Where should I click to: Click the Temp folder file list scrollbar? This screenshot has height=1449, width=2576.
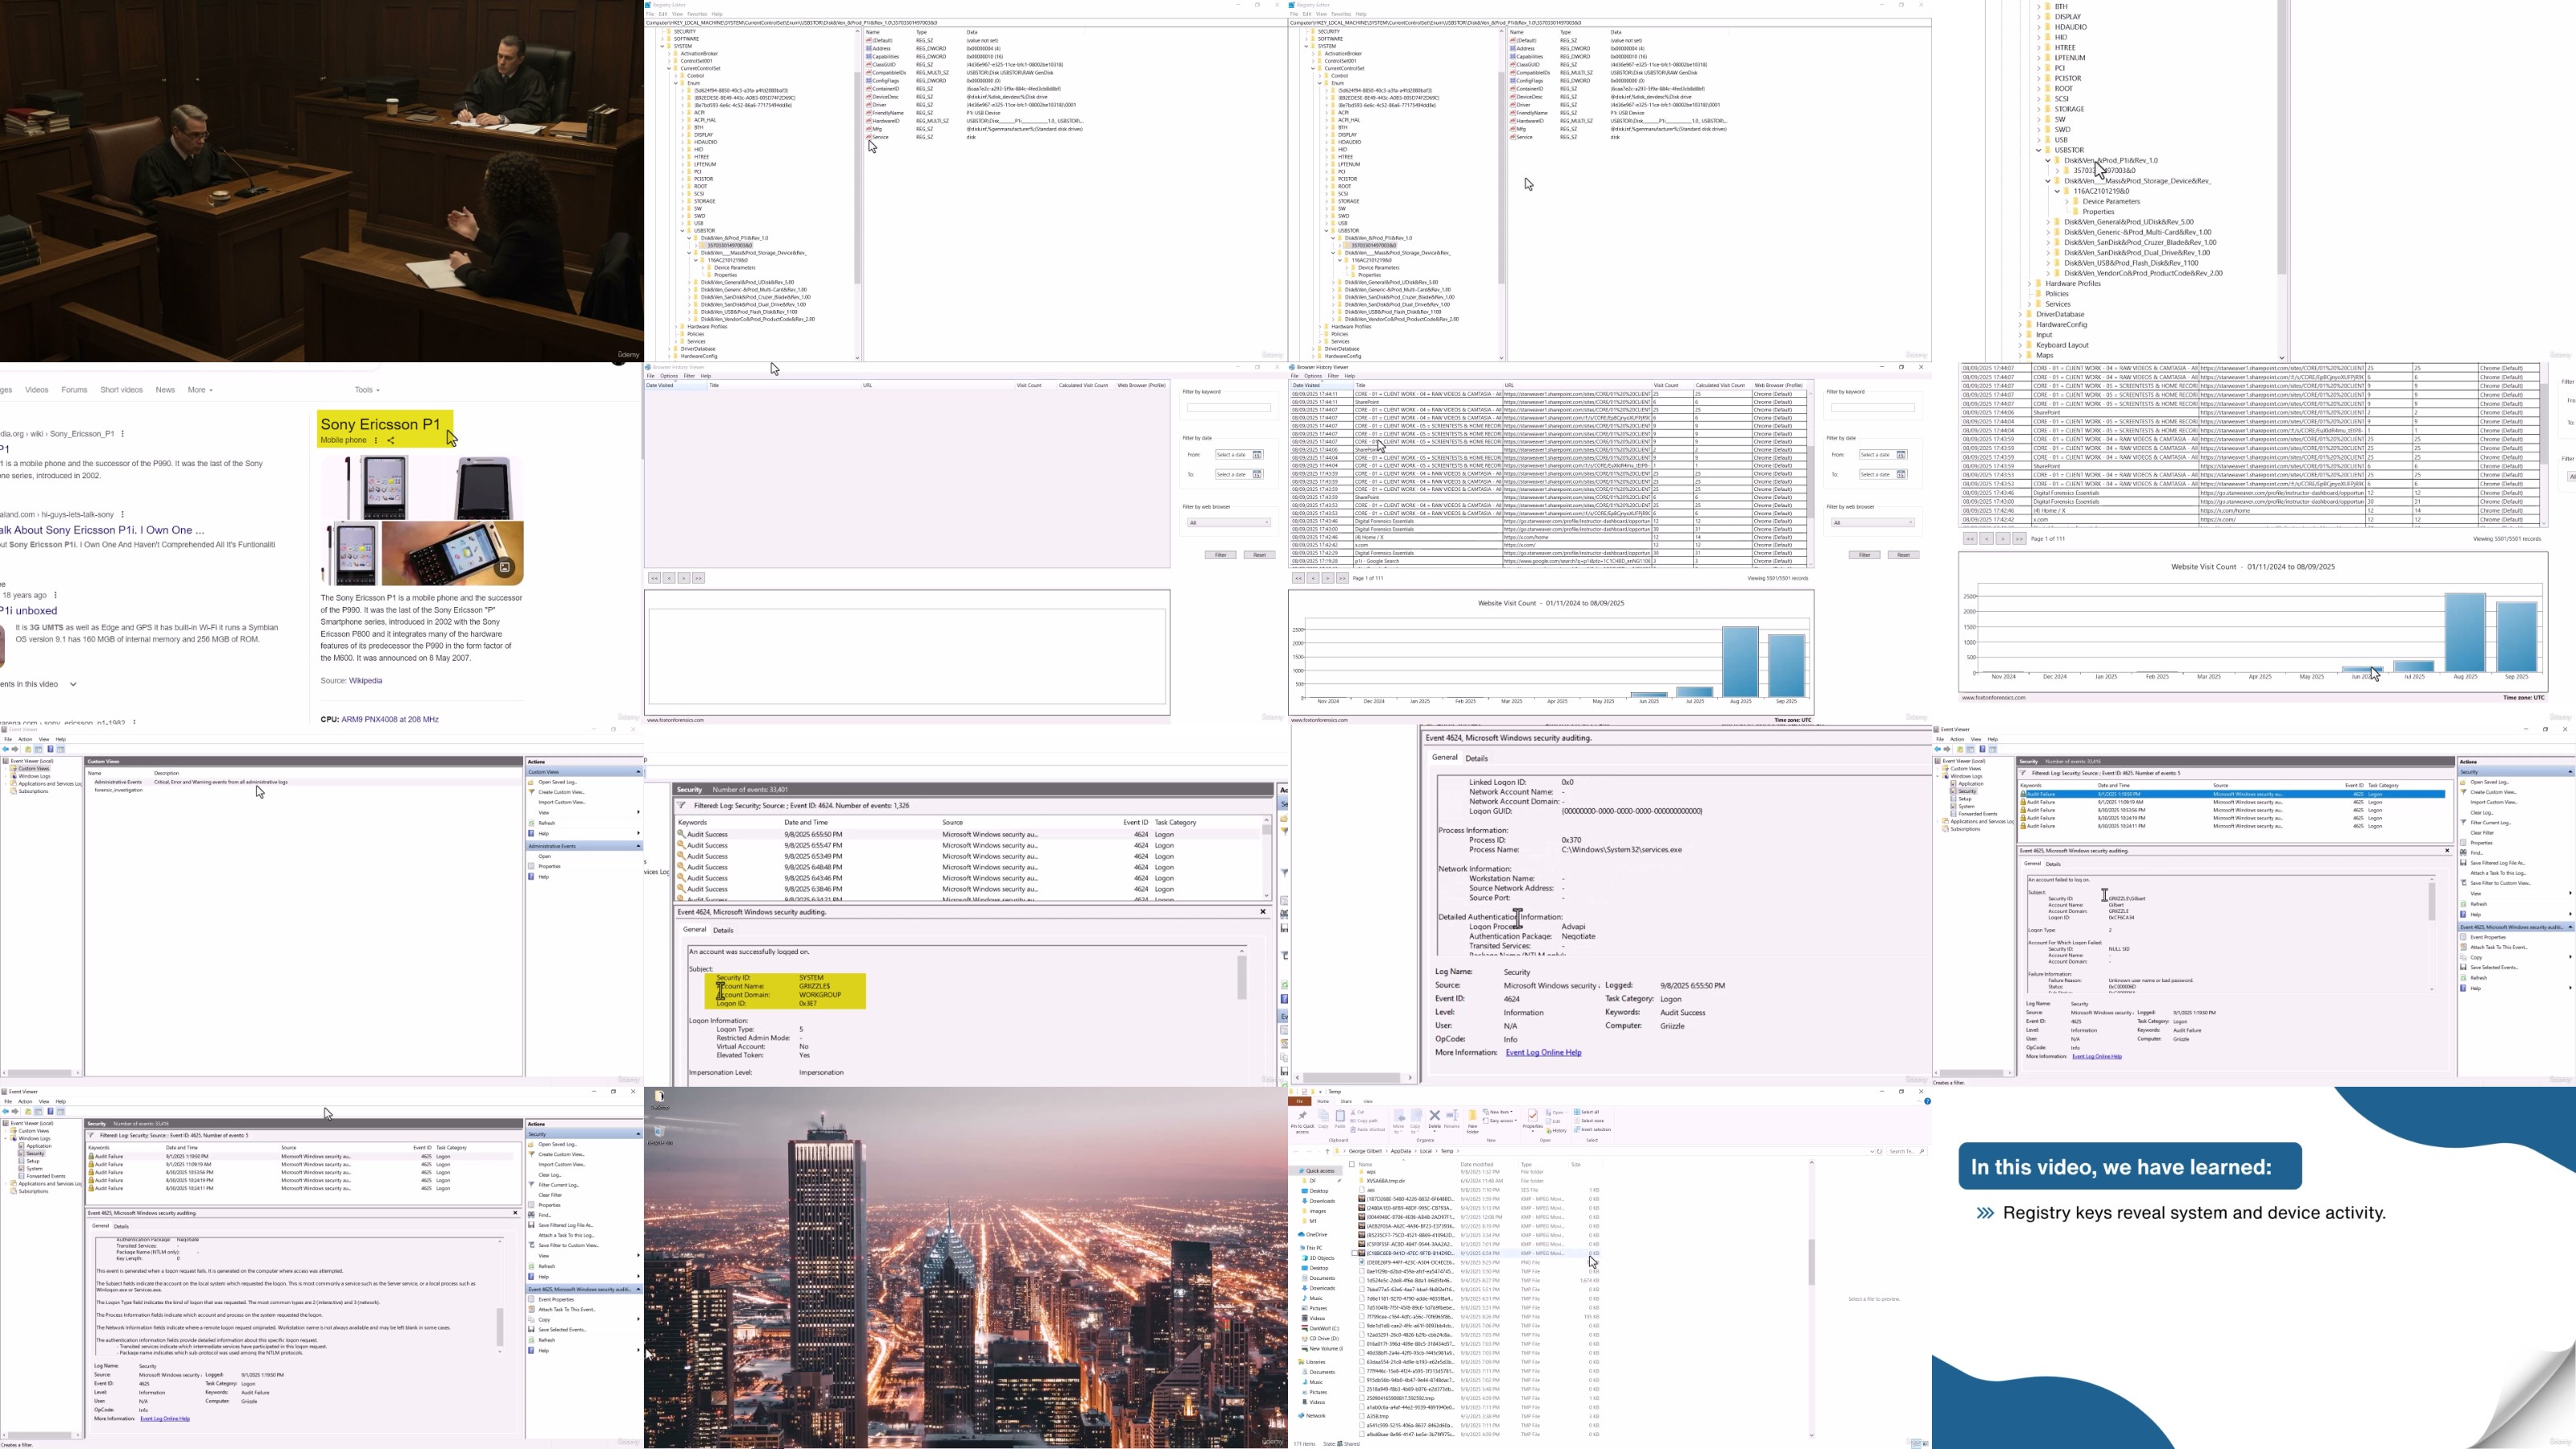tap(1811, 1262)
